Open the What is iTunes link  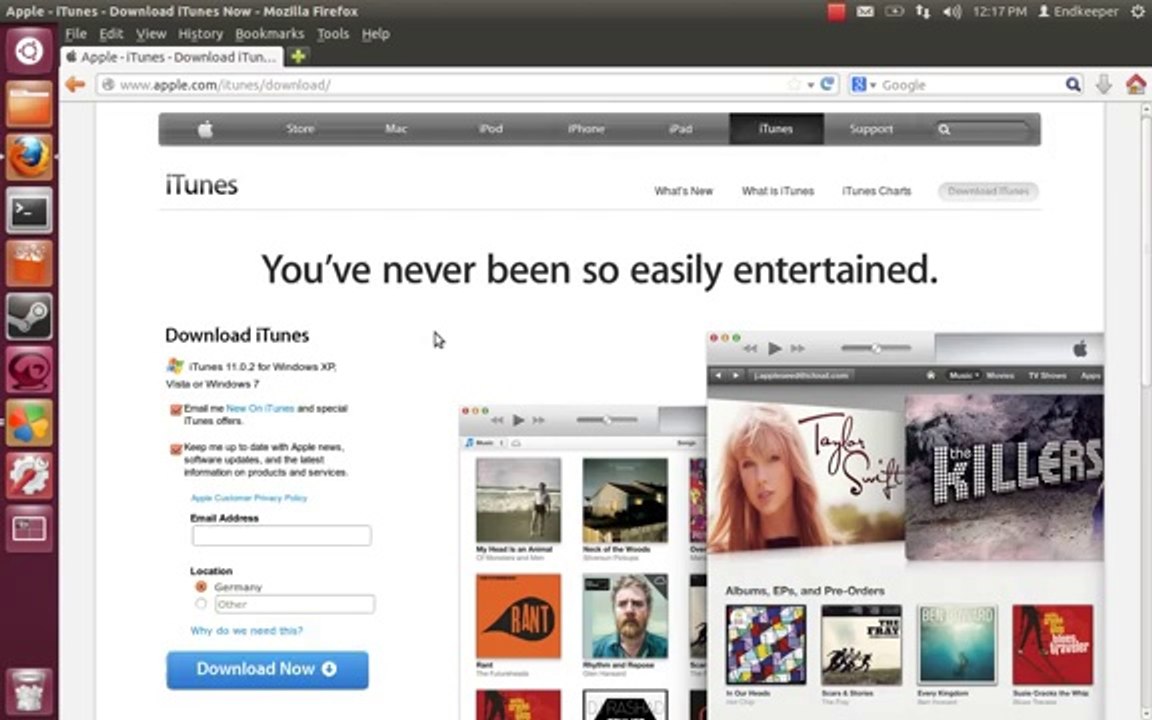[778, 191]
